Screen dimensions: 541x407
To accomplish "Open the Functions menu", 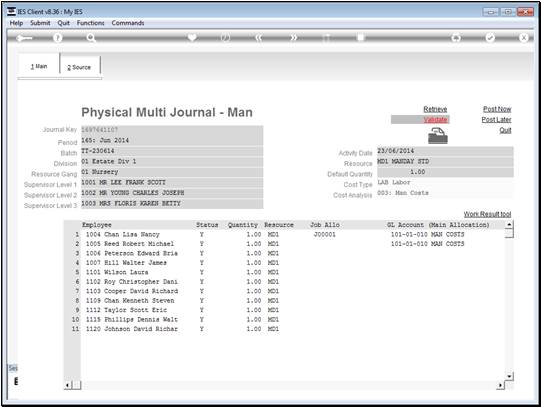I will tap(90, 23).
